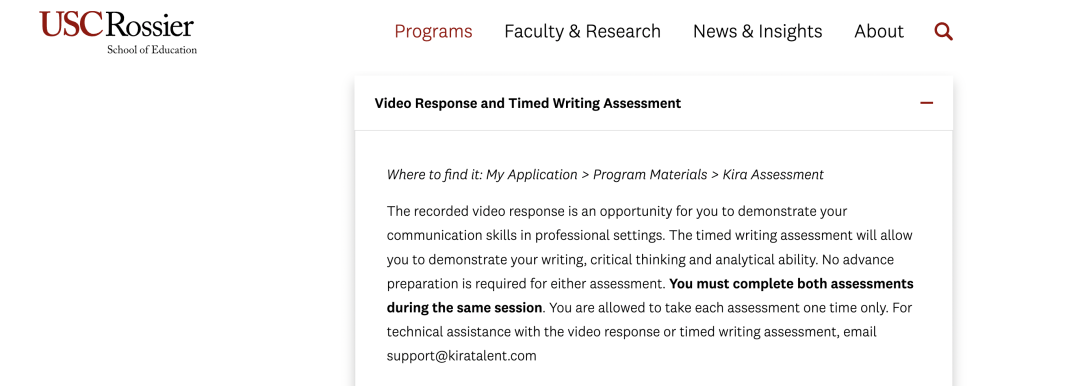
Task: Open the Programs menu
Action: [433, 32]
